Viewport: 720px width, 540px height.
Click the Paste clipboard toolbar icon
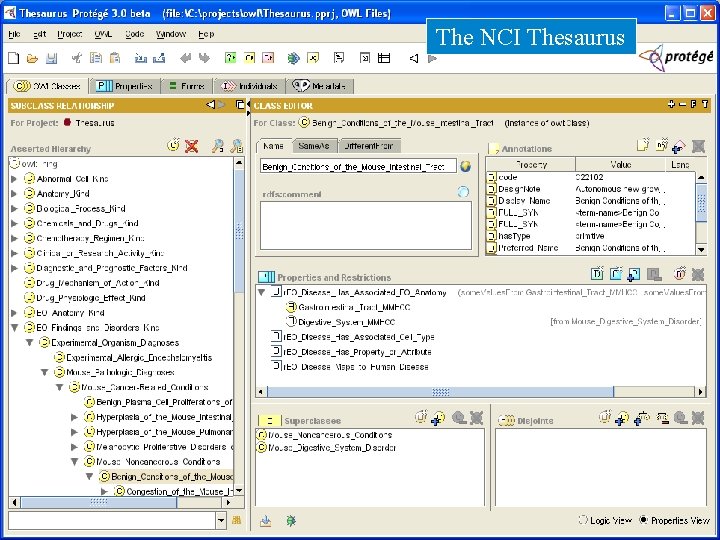(x=115, y=58)
